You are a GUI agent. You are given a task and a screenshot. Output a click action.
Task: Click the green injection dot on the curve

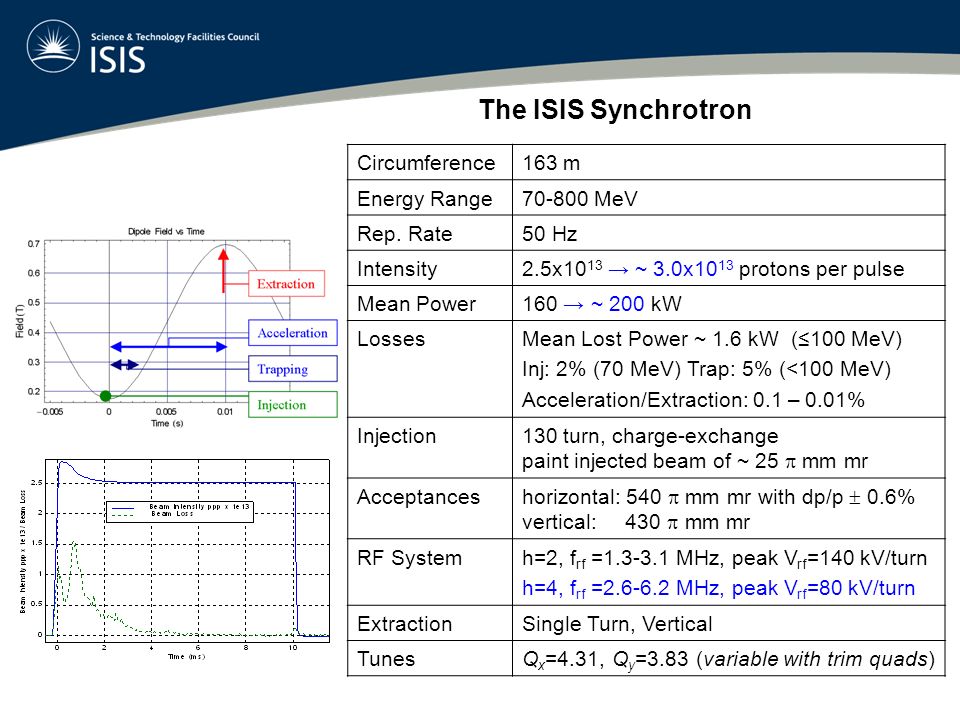point(105,396)
